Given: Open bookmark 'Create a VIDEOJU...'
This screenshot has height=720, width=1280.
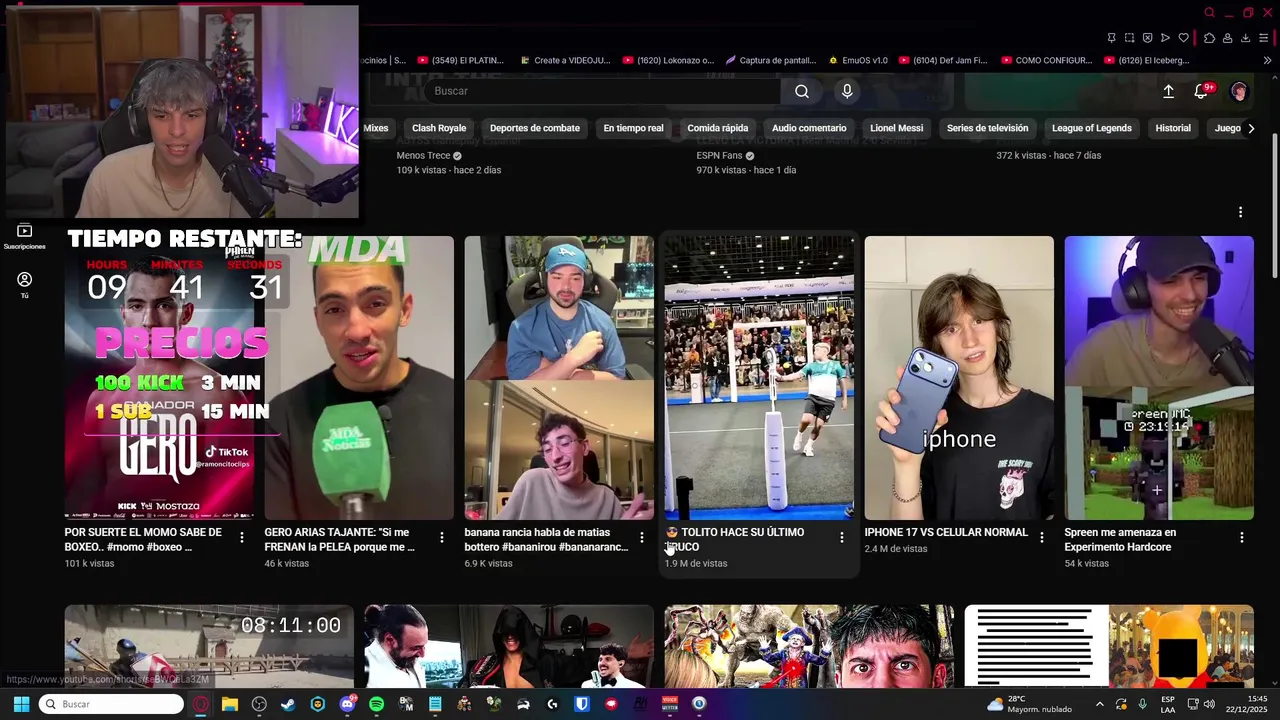Looking at the screenshot, I should tap(566, 60).
